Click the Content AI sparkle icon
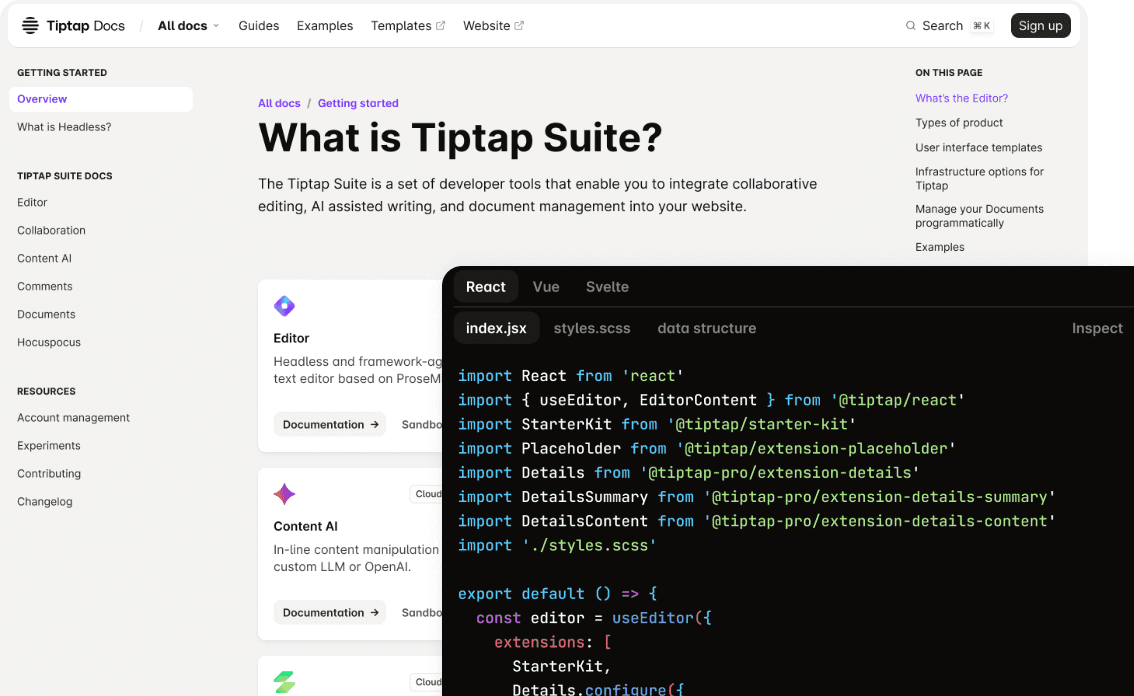Screen dimensions: 1134x696 pyautogui.click(x=284, y=494)
